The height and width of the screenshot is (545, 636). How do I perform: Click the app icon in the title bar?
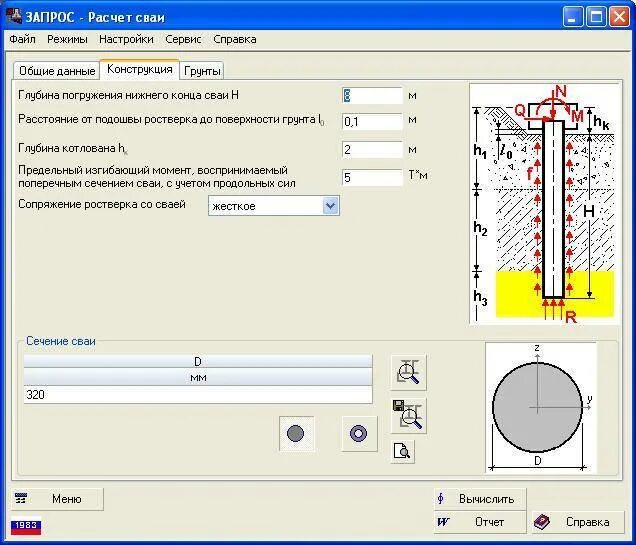coord(14,16)
